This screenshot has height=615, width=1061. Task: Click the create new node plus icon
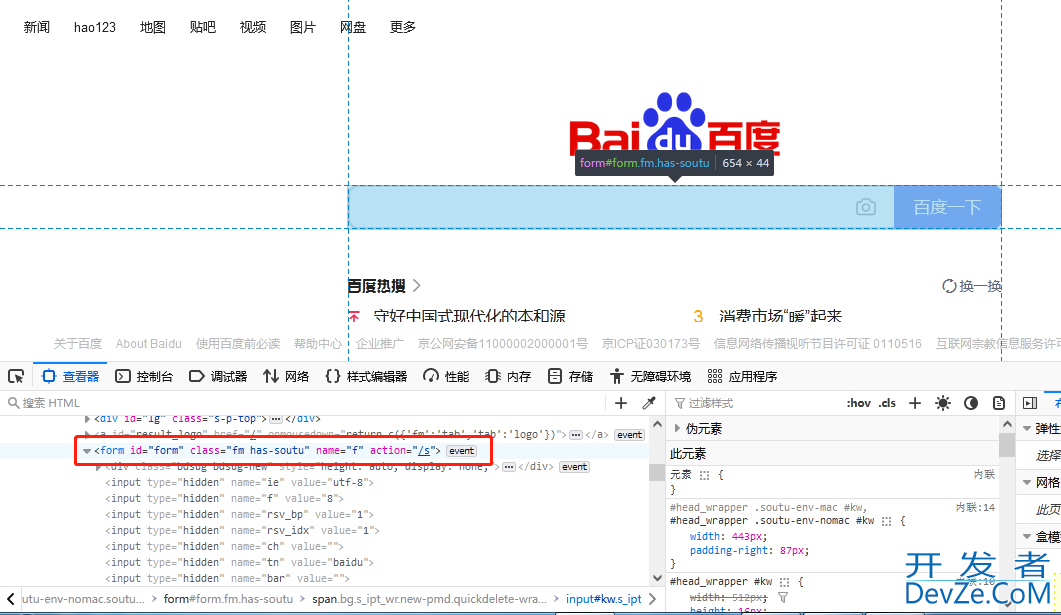coord(620,403)
